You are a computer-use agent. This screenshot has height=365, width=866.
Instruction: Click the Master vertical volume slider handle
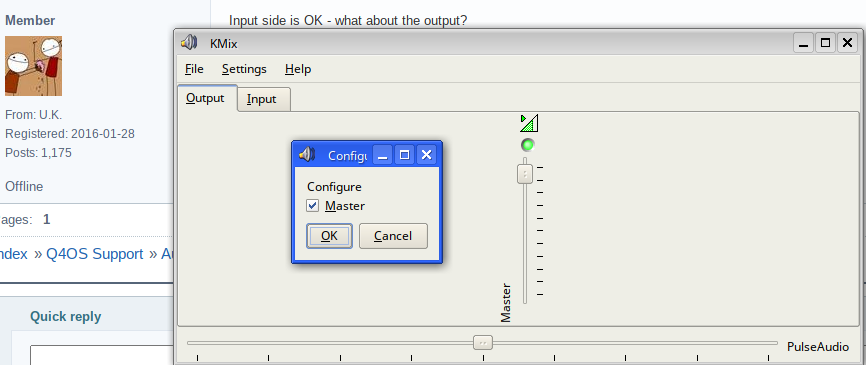tap(525, 174)
